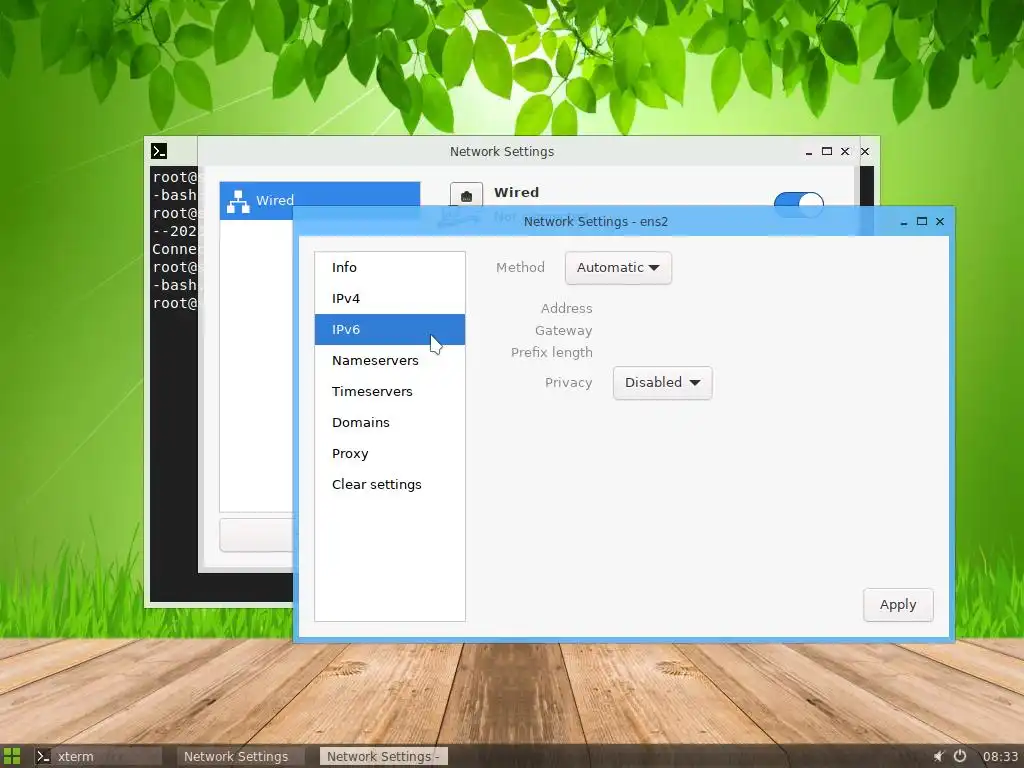Go to Domains section

pos(389,423)
